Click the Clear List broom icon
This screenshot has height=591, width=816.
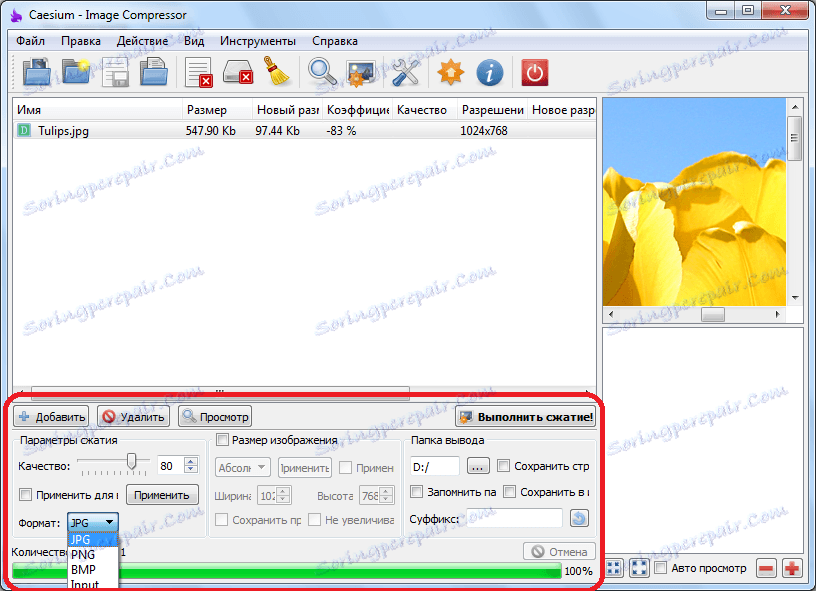click(276, 72)
